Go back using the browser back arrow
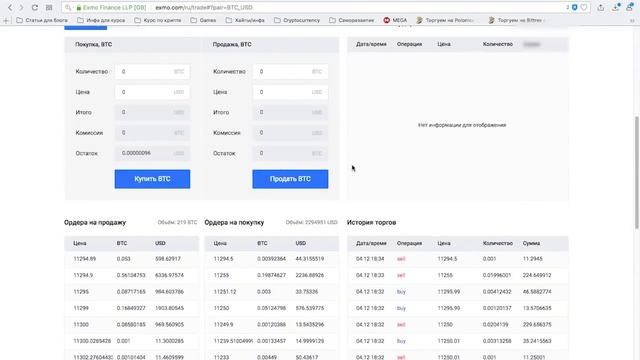 click(10, 7)
